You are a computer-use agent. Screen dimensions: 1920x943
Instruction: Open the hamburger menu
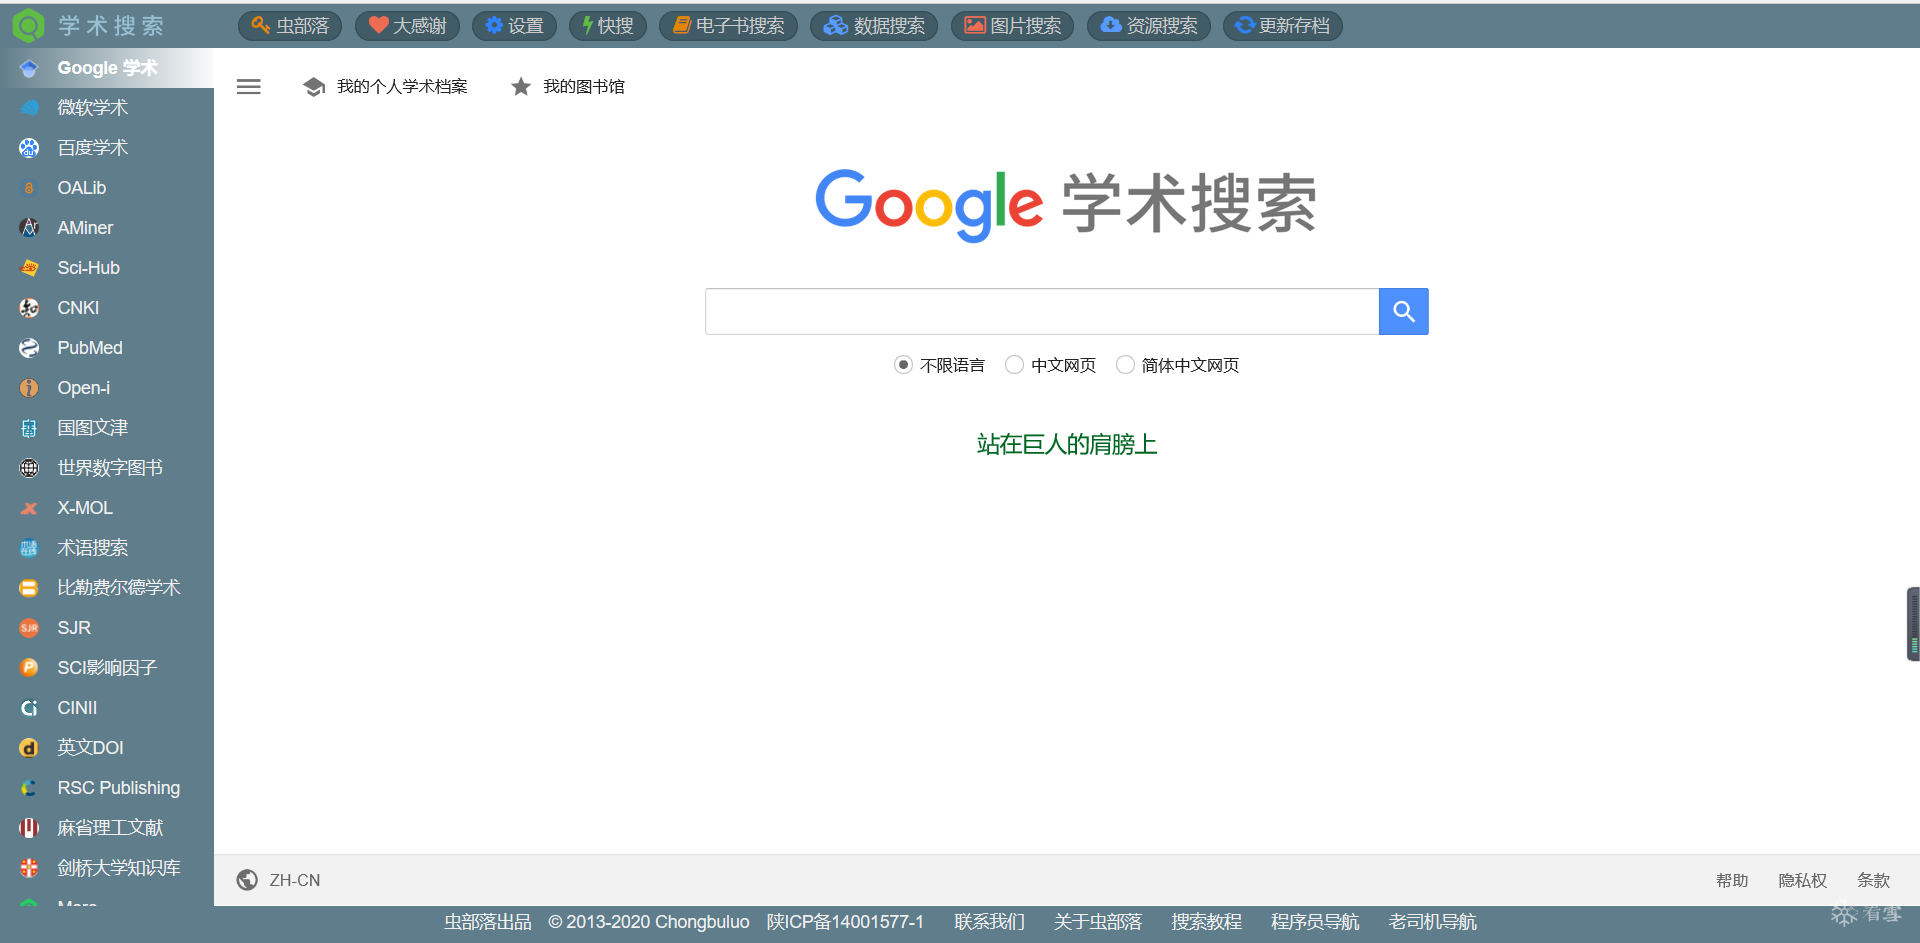point(249,87)
